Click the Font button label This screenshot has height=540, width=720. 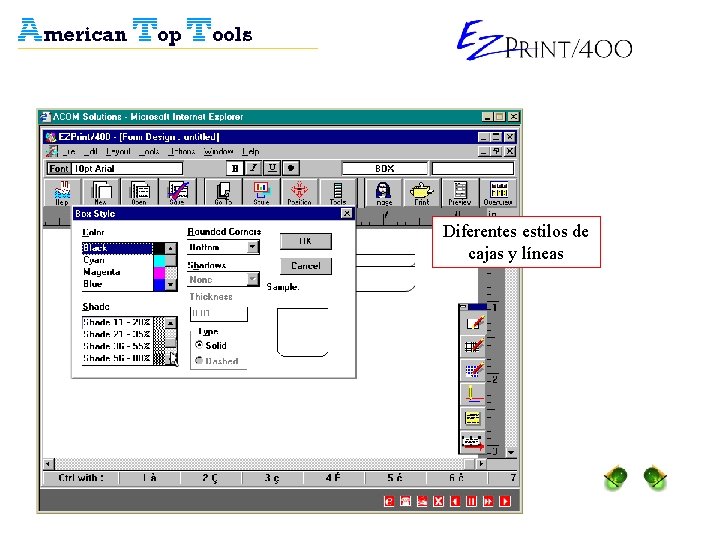coord(59,169)
